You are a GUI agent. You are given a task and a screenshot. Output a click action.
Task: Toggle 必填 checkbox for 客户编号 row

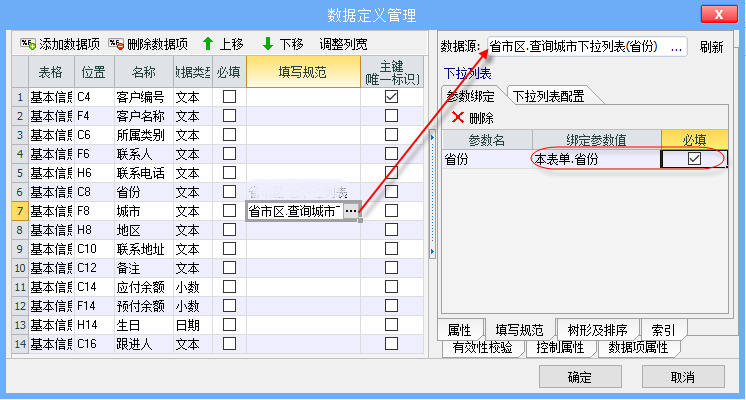229,97
